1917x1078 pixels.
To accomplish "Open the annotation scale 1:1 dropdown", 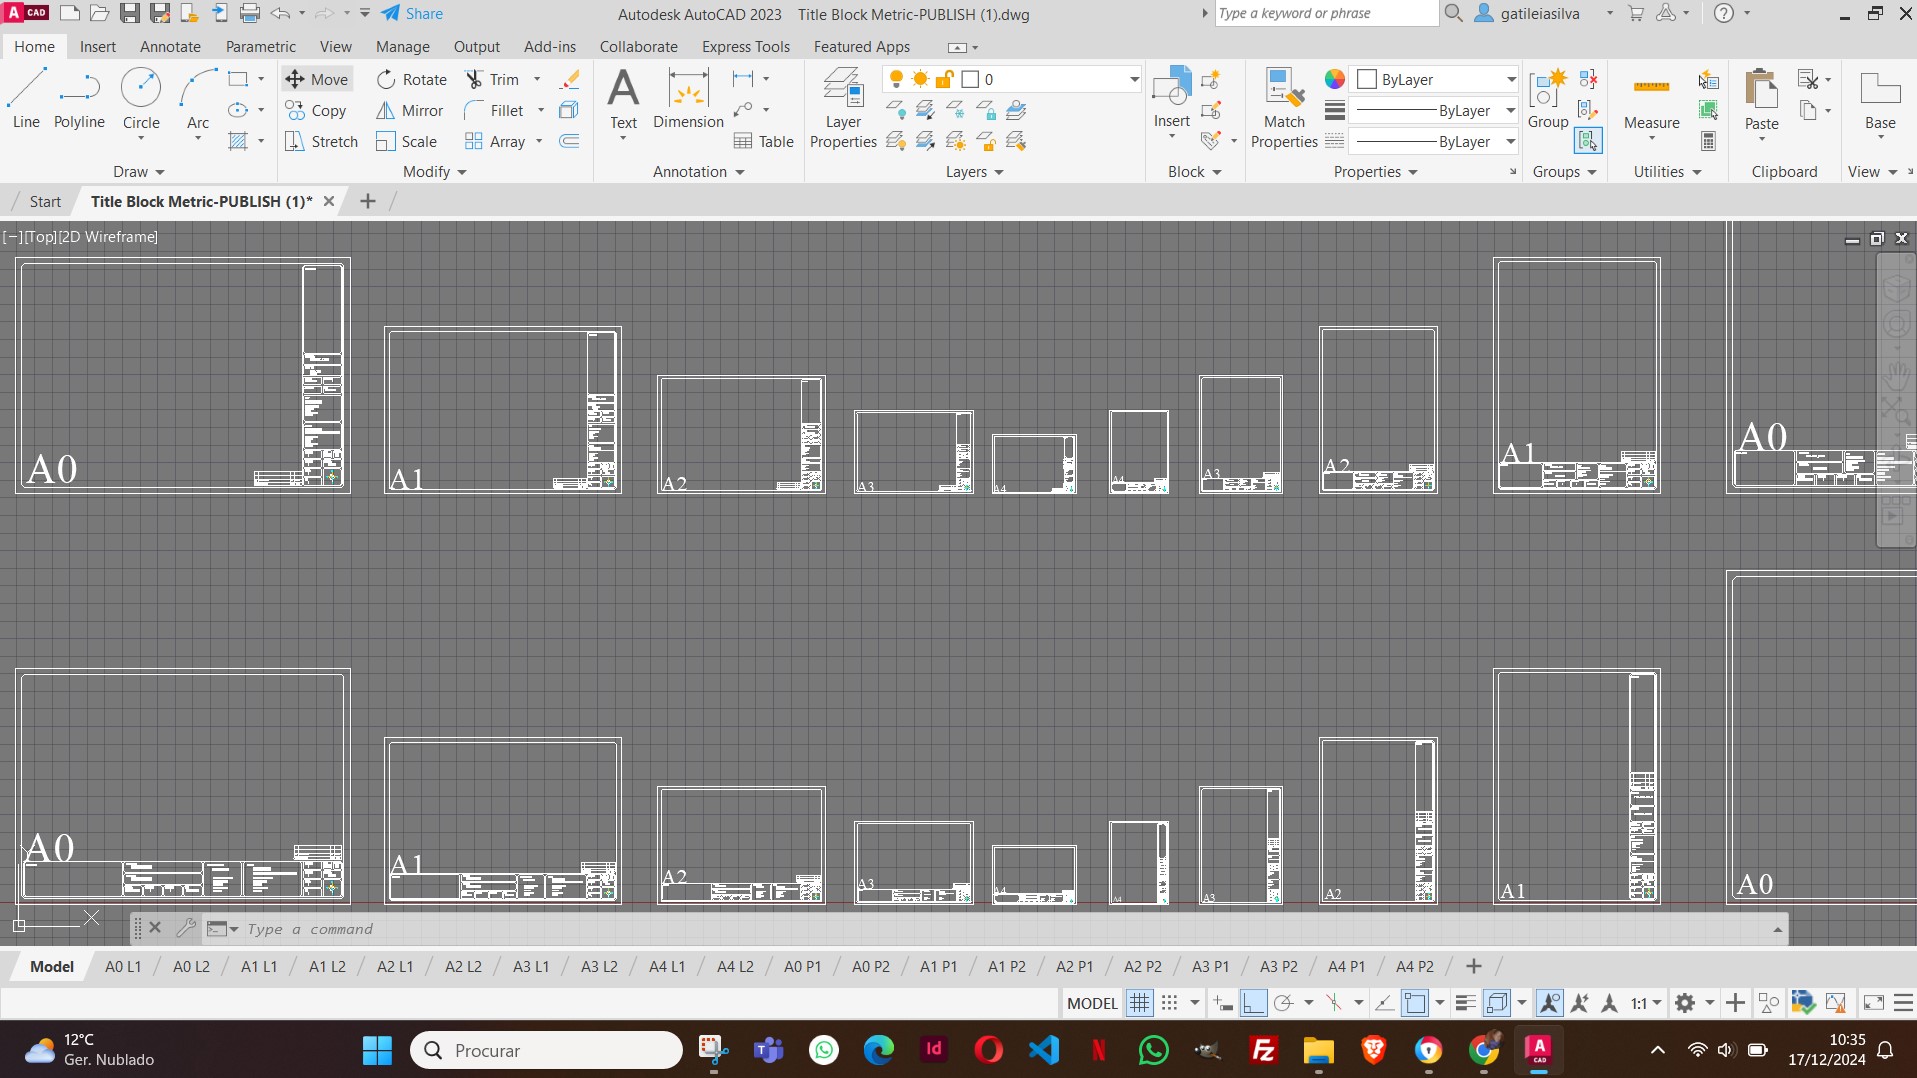I will coord(1646,1003).
